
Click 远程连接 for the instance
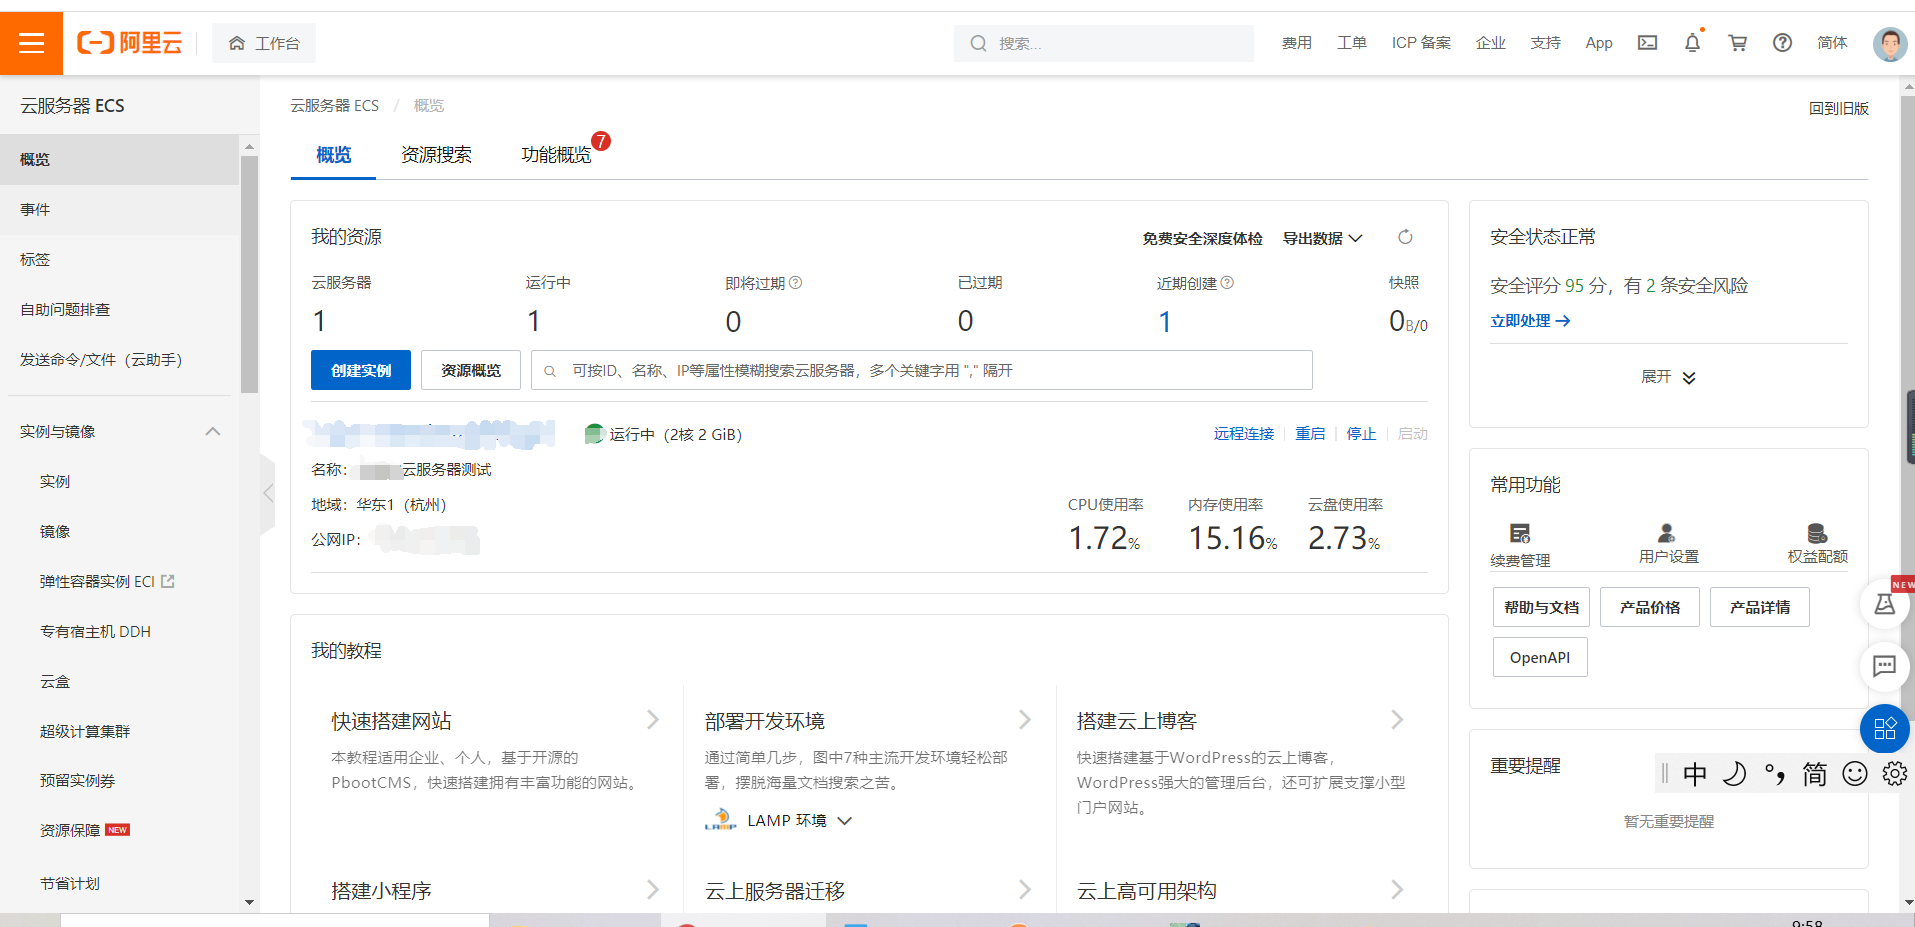tap(1244, 434)
